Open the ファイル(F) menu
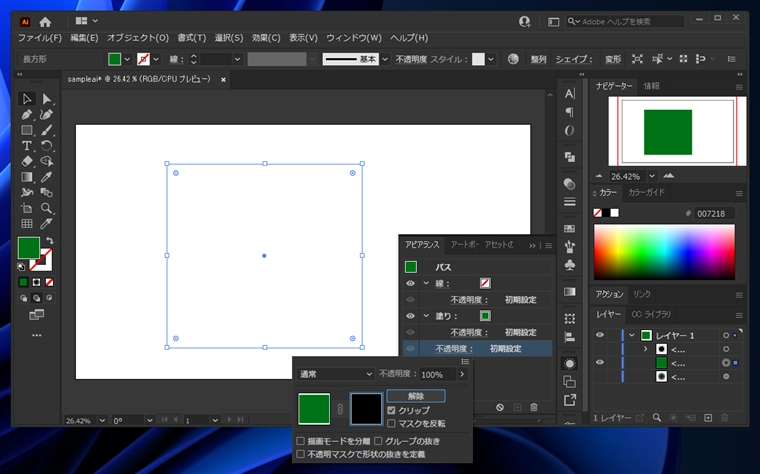This screenshot has height=474, width=760. 40,38
